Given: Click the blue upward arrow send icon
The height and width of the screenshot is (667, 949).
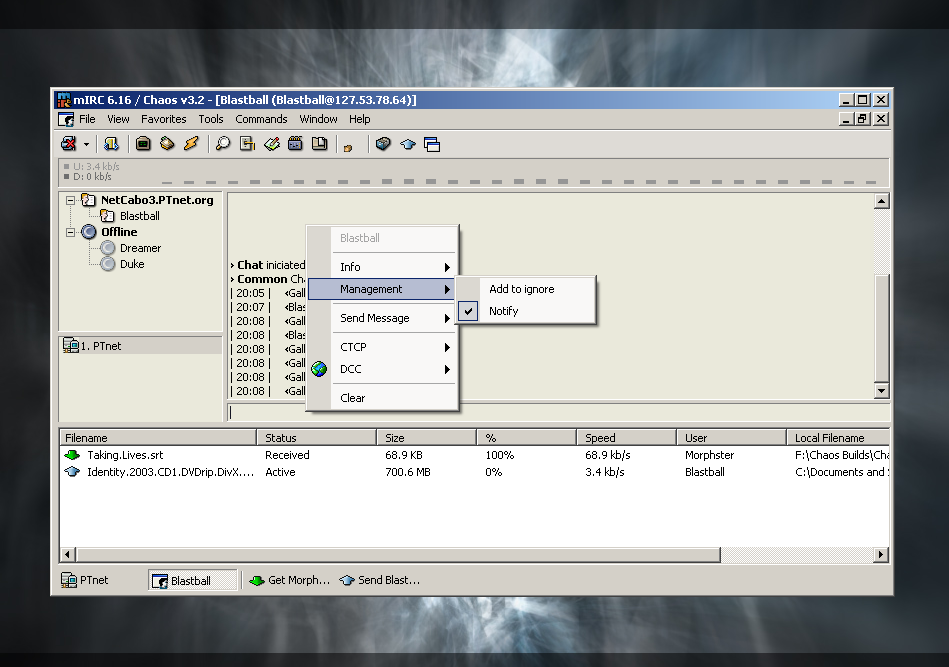Looking at the screenshot, I should pos(408,144).
